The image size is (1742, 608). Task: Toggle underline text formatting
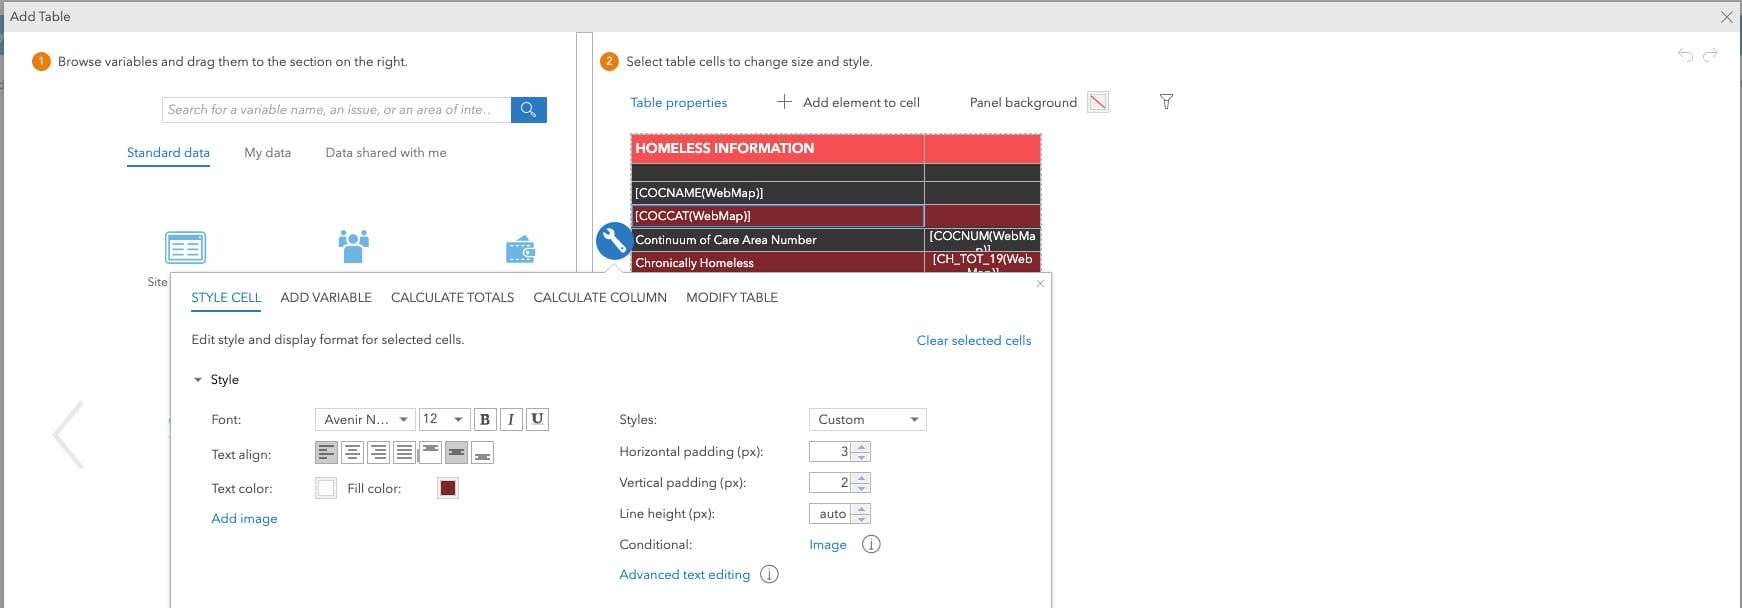pyautogui.click(x=537, y=419)
